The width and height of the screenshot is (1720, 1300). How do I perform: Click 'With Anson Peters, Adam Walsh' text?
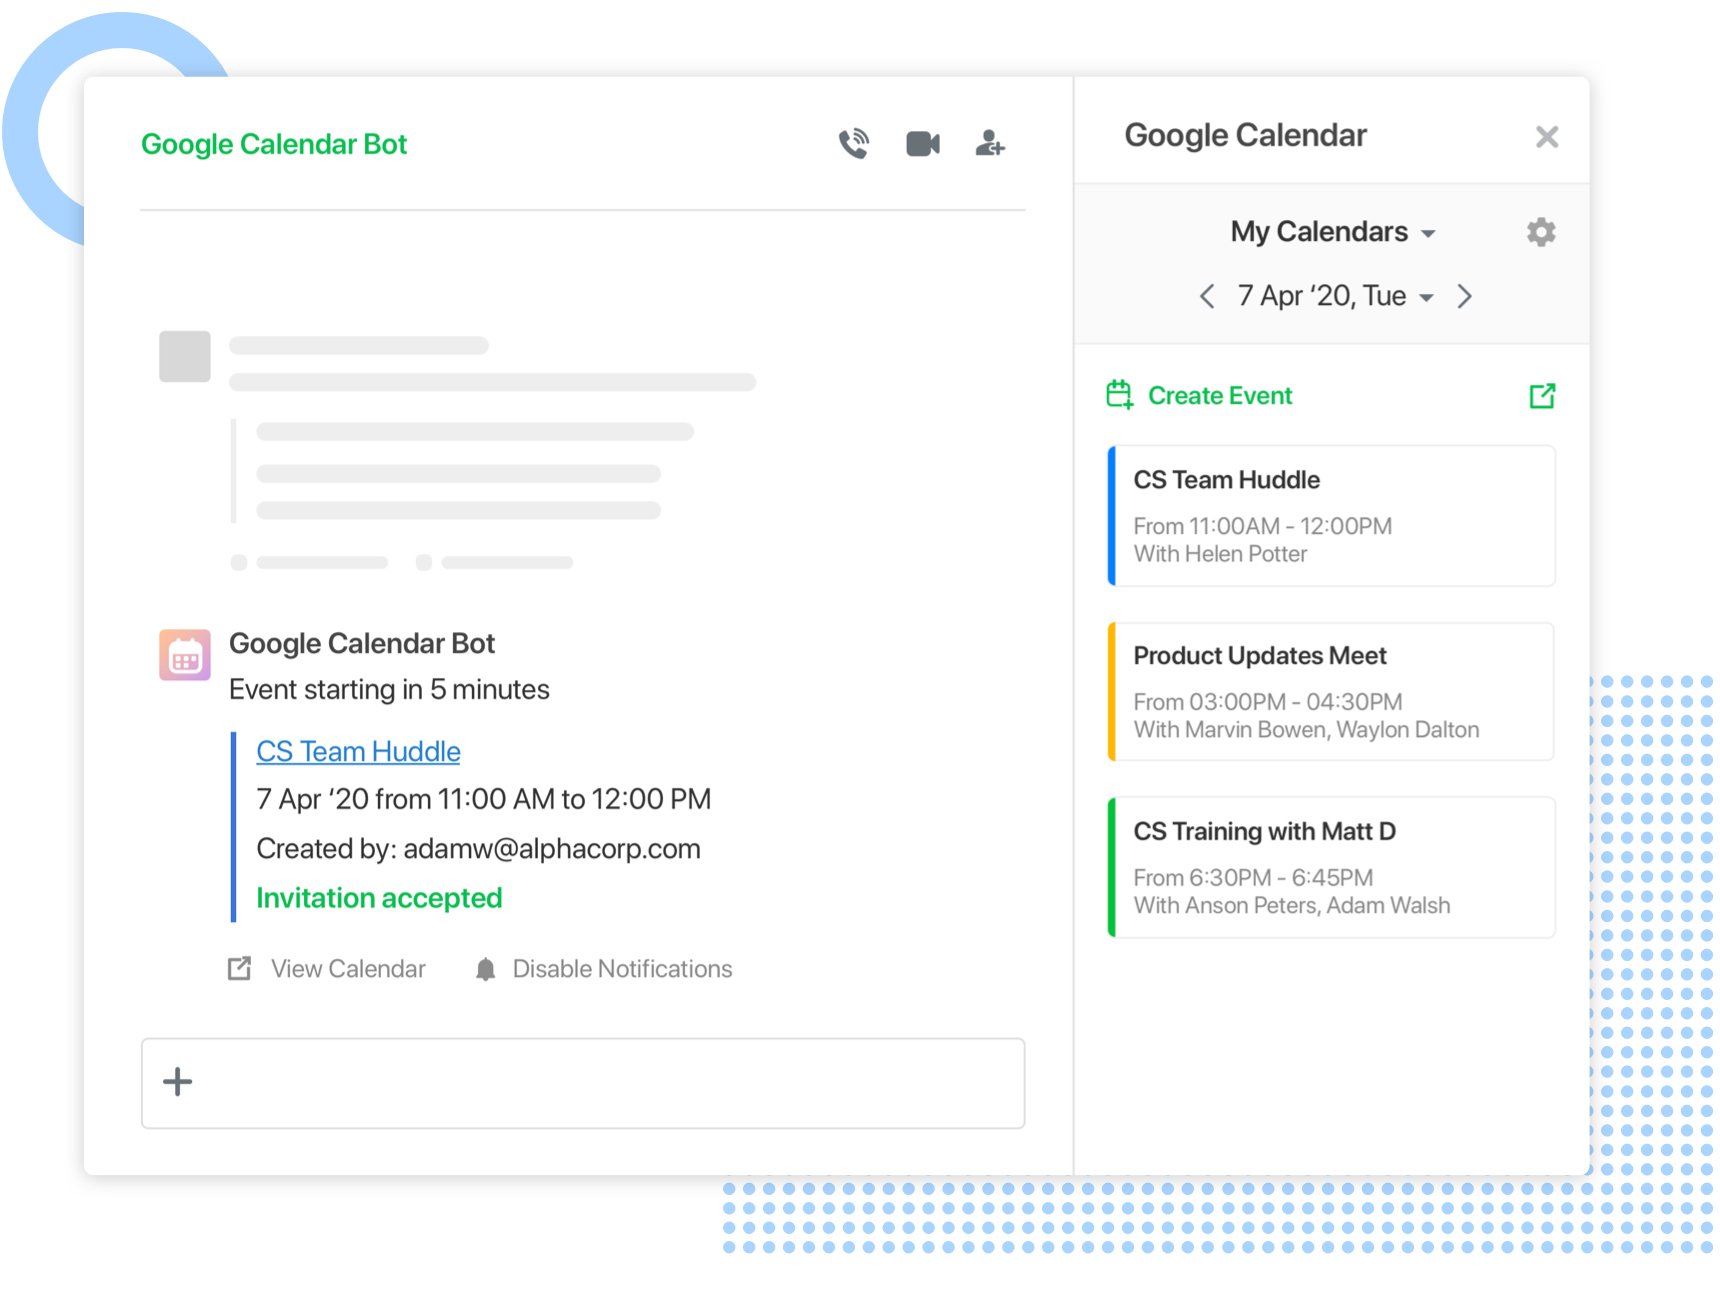tap(1292, 906)
